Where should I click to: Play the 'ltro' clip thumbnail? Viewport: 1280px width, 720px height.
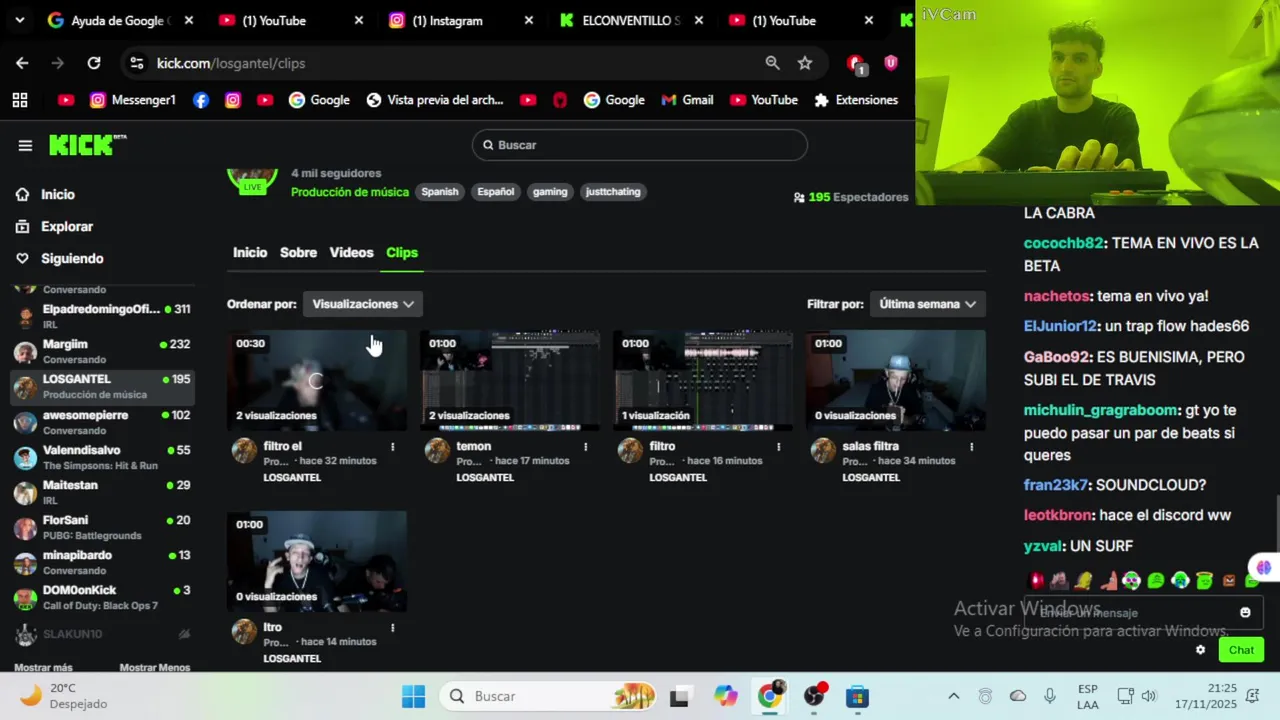(x=317, y=561)
